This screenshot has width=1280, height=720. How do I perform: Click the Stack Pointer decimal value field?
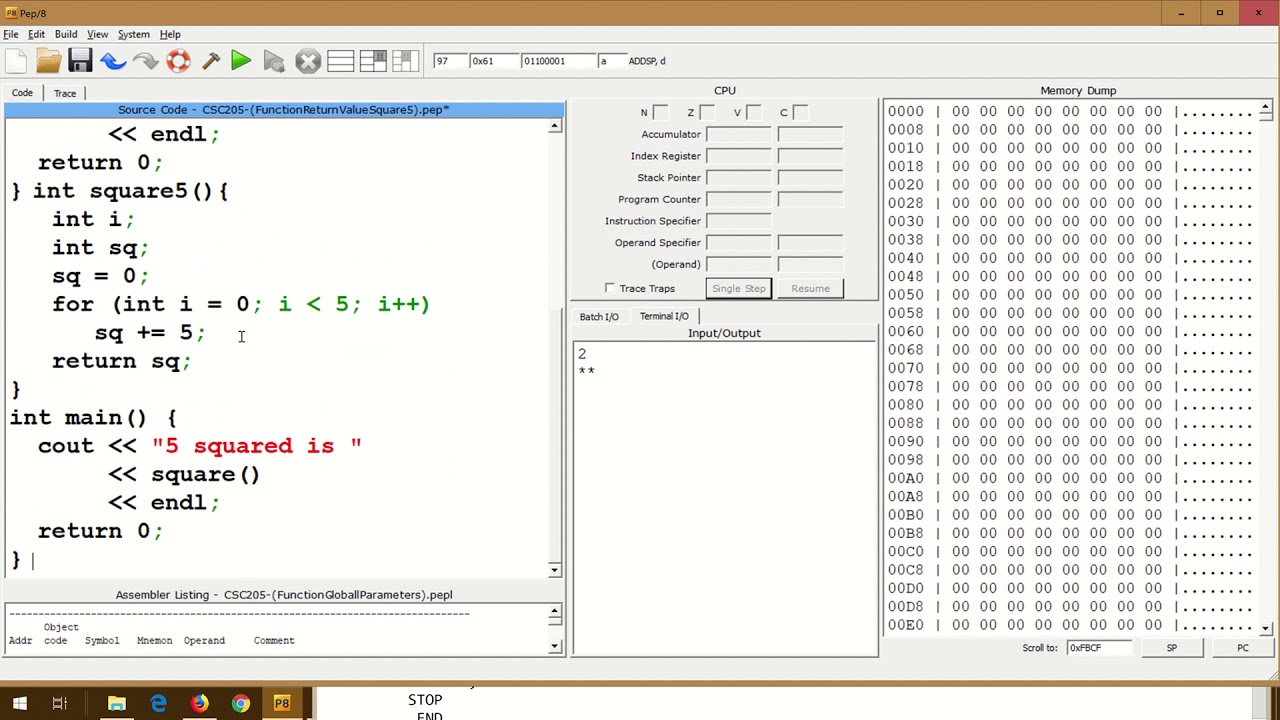810,177
